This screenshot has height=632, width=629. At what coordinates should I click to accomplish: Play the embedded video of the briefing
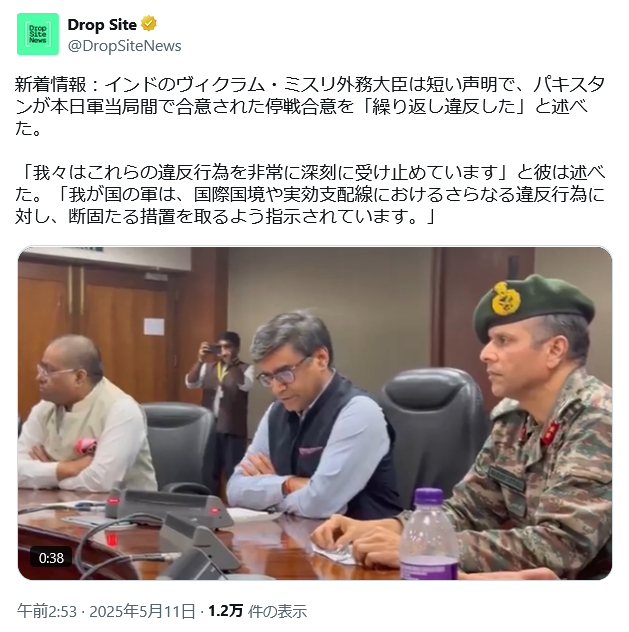click(315, 413)
